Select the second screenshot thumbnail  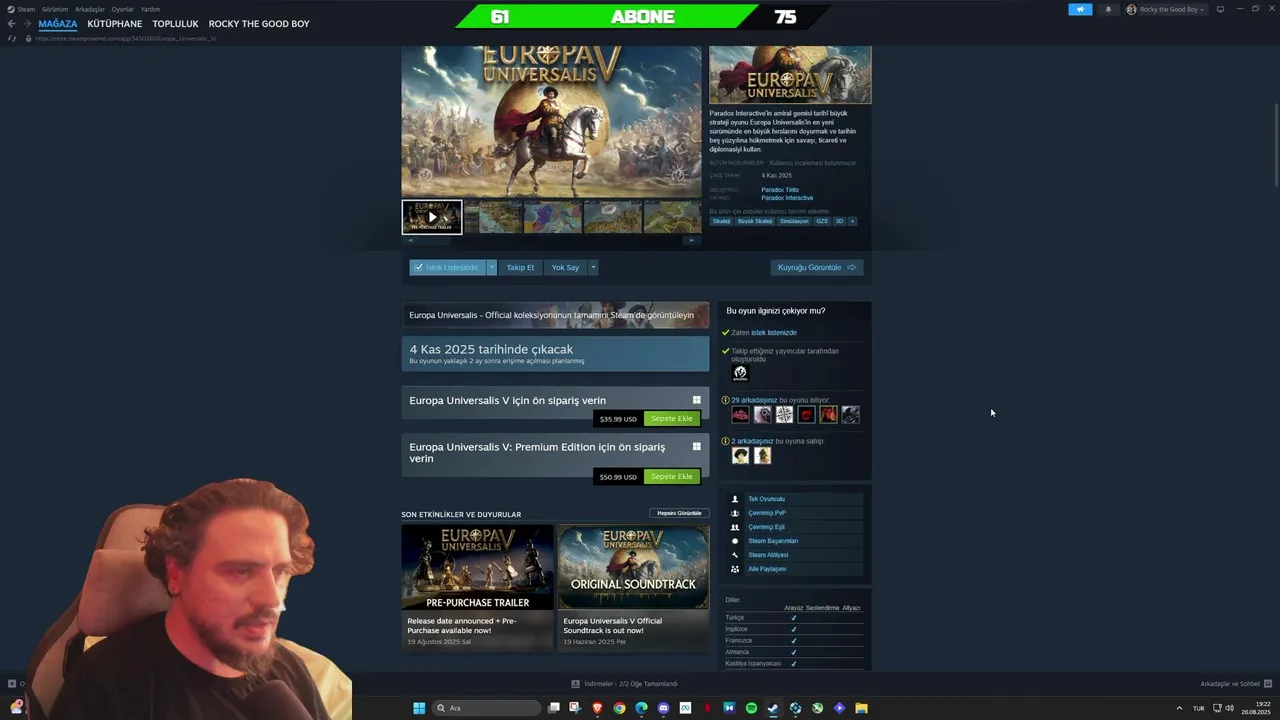(x=493, y=217)
